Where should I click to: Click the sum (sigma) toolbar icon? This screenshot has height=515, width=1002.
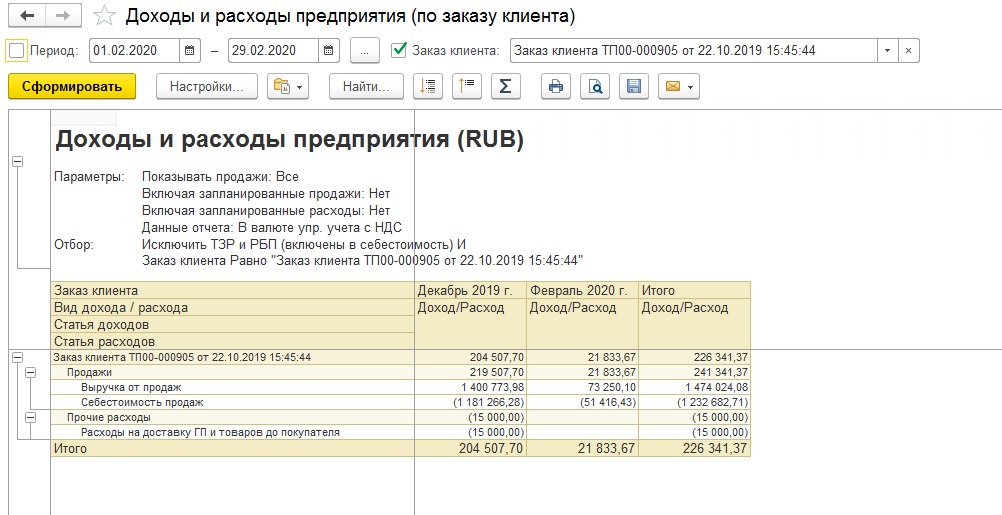point(505,87)
